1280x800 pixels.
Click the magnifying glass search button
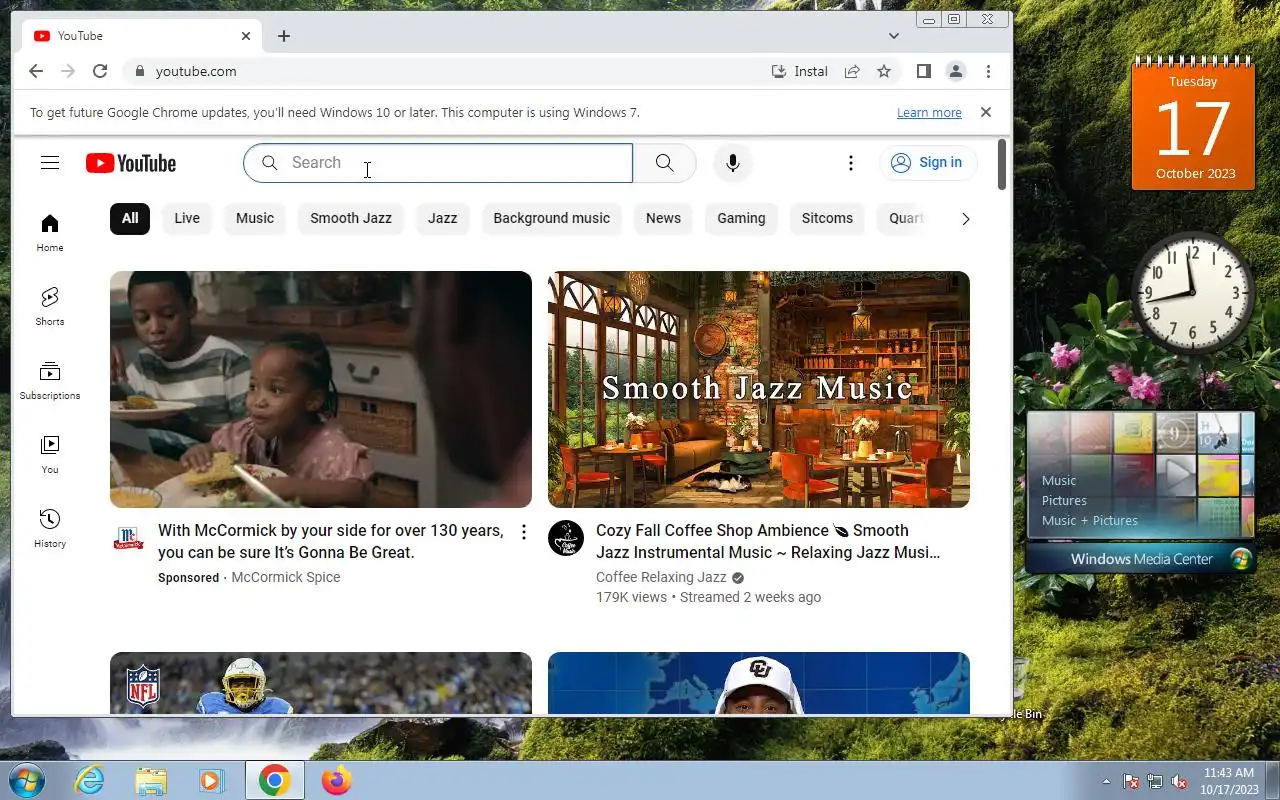point(664,163)
